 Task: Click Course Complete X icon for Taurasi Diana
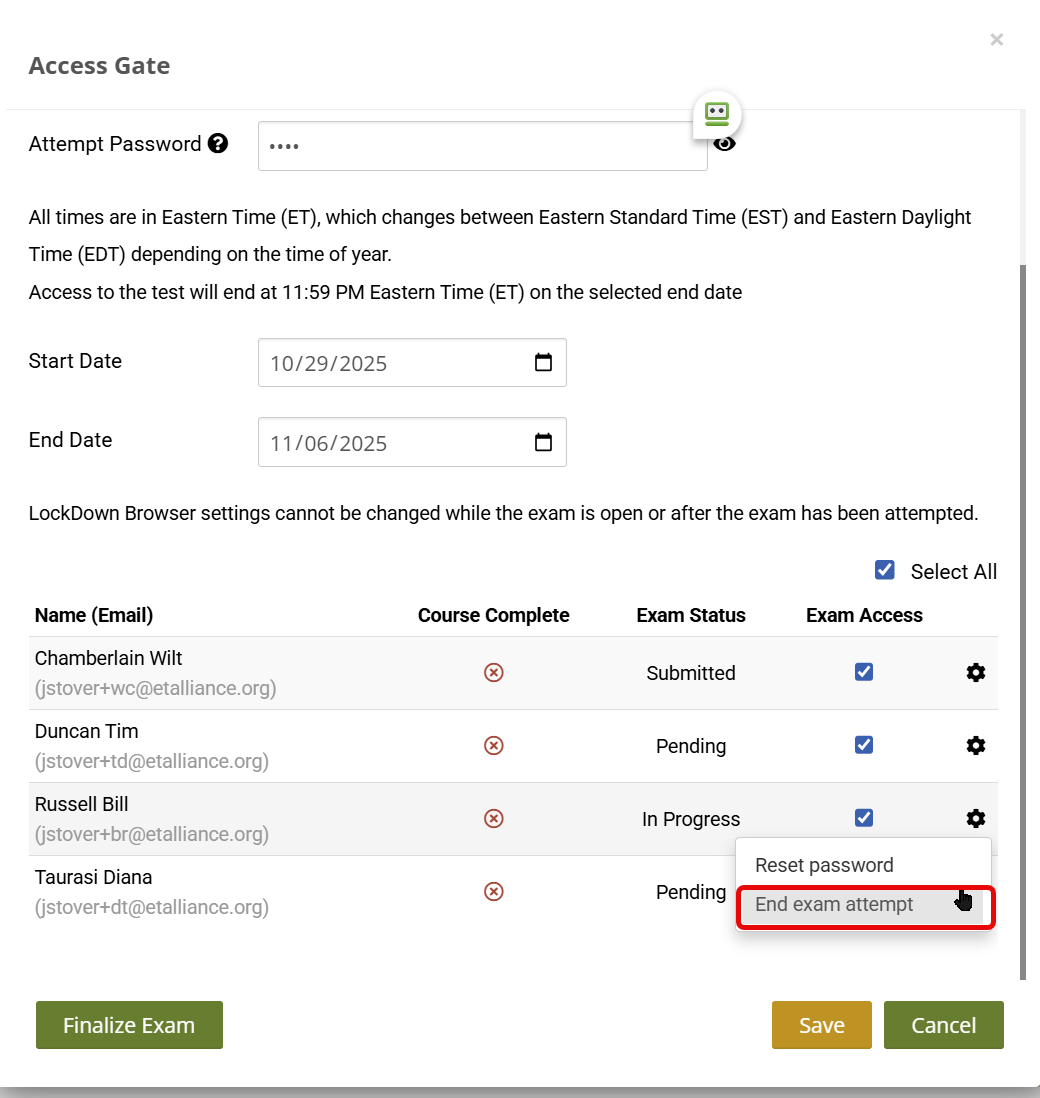(x=493, y=892)
